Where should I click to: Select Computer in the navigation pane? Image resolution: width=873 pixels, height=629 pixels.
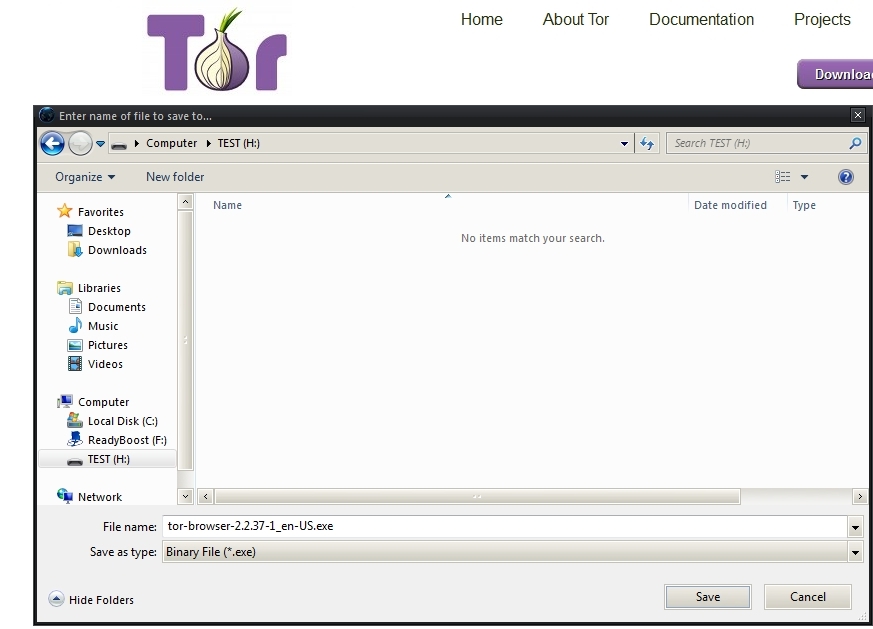coord(104,402)
